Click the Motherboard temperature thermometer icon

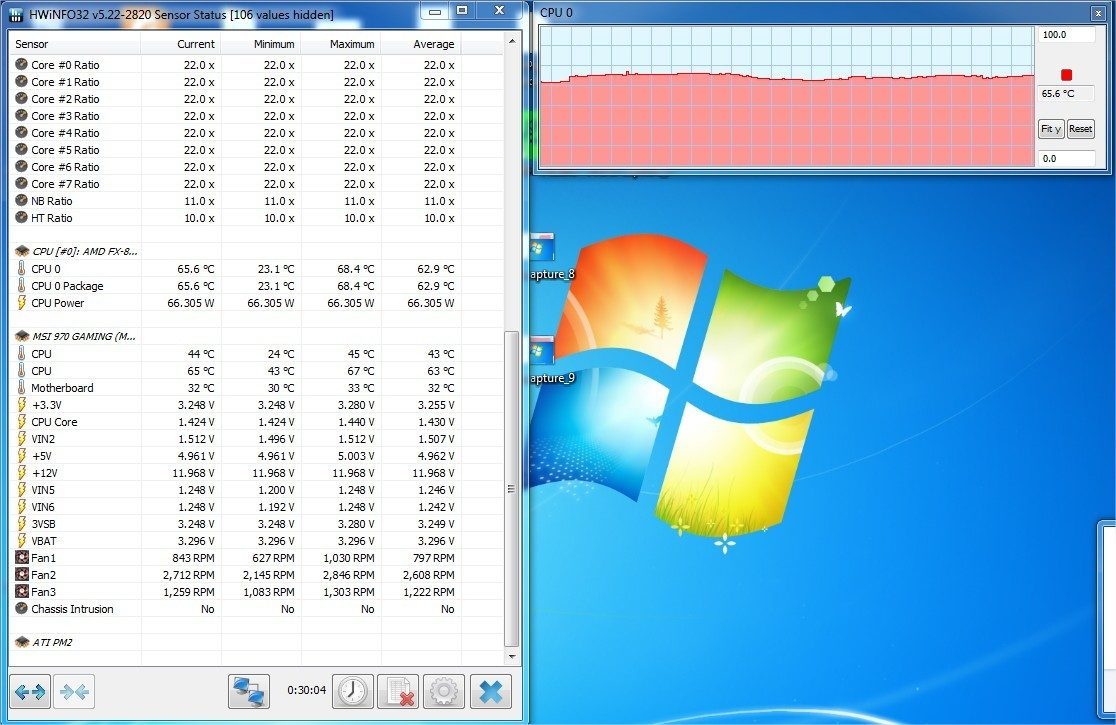click(21, 388)
